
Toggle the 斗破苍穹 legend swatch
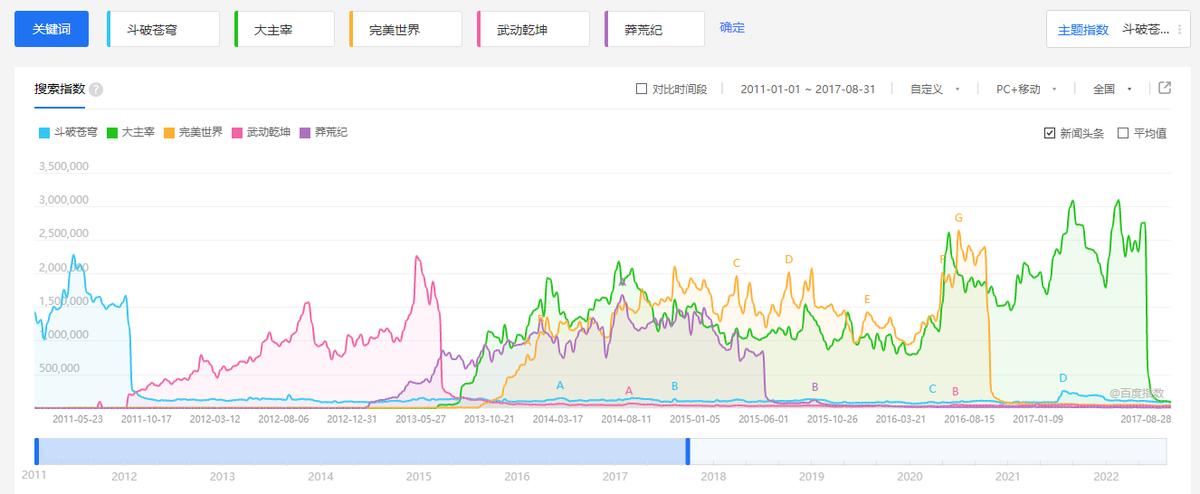[x=44, y=132]
